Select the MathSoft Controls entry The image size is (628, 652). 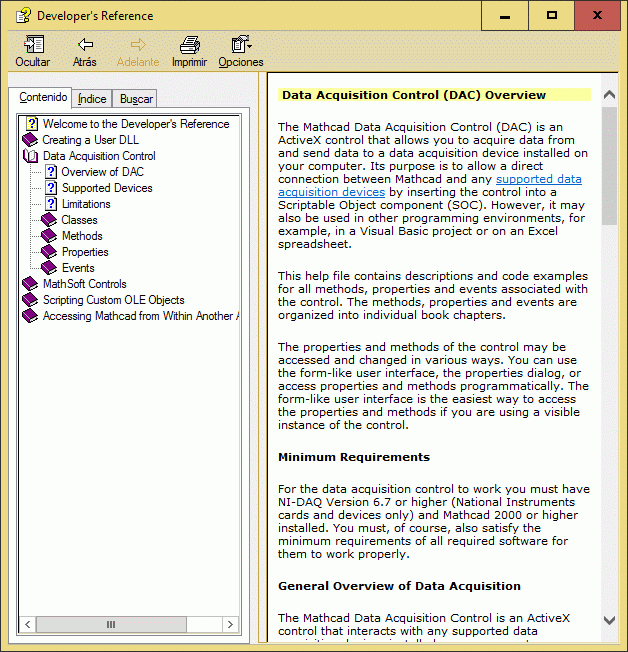click(85, 284)
